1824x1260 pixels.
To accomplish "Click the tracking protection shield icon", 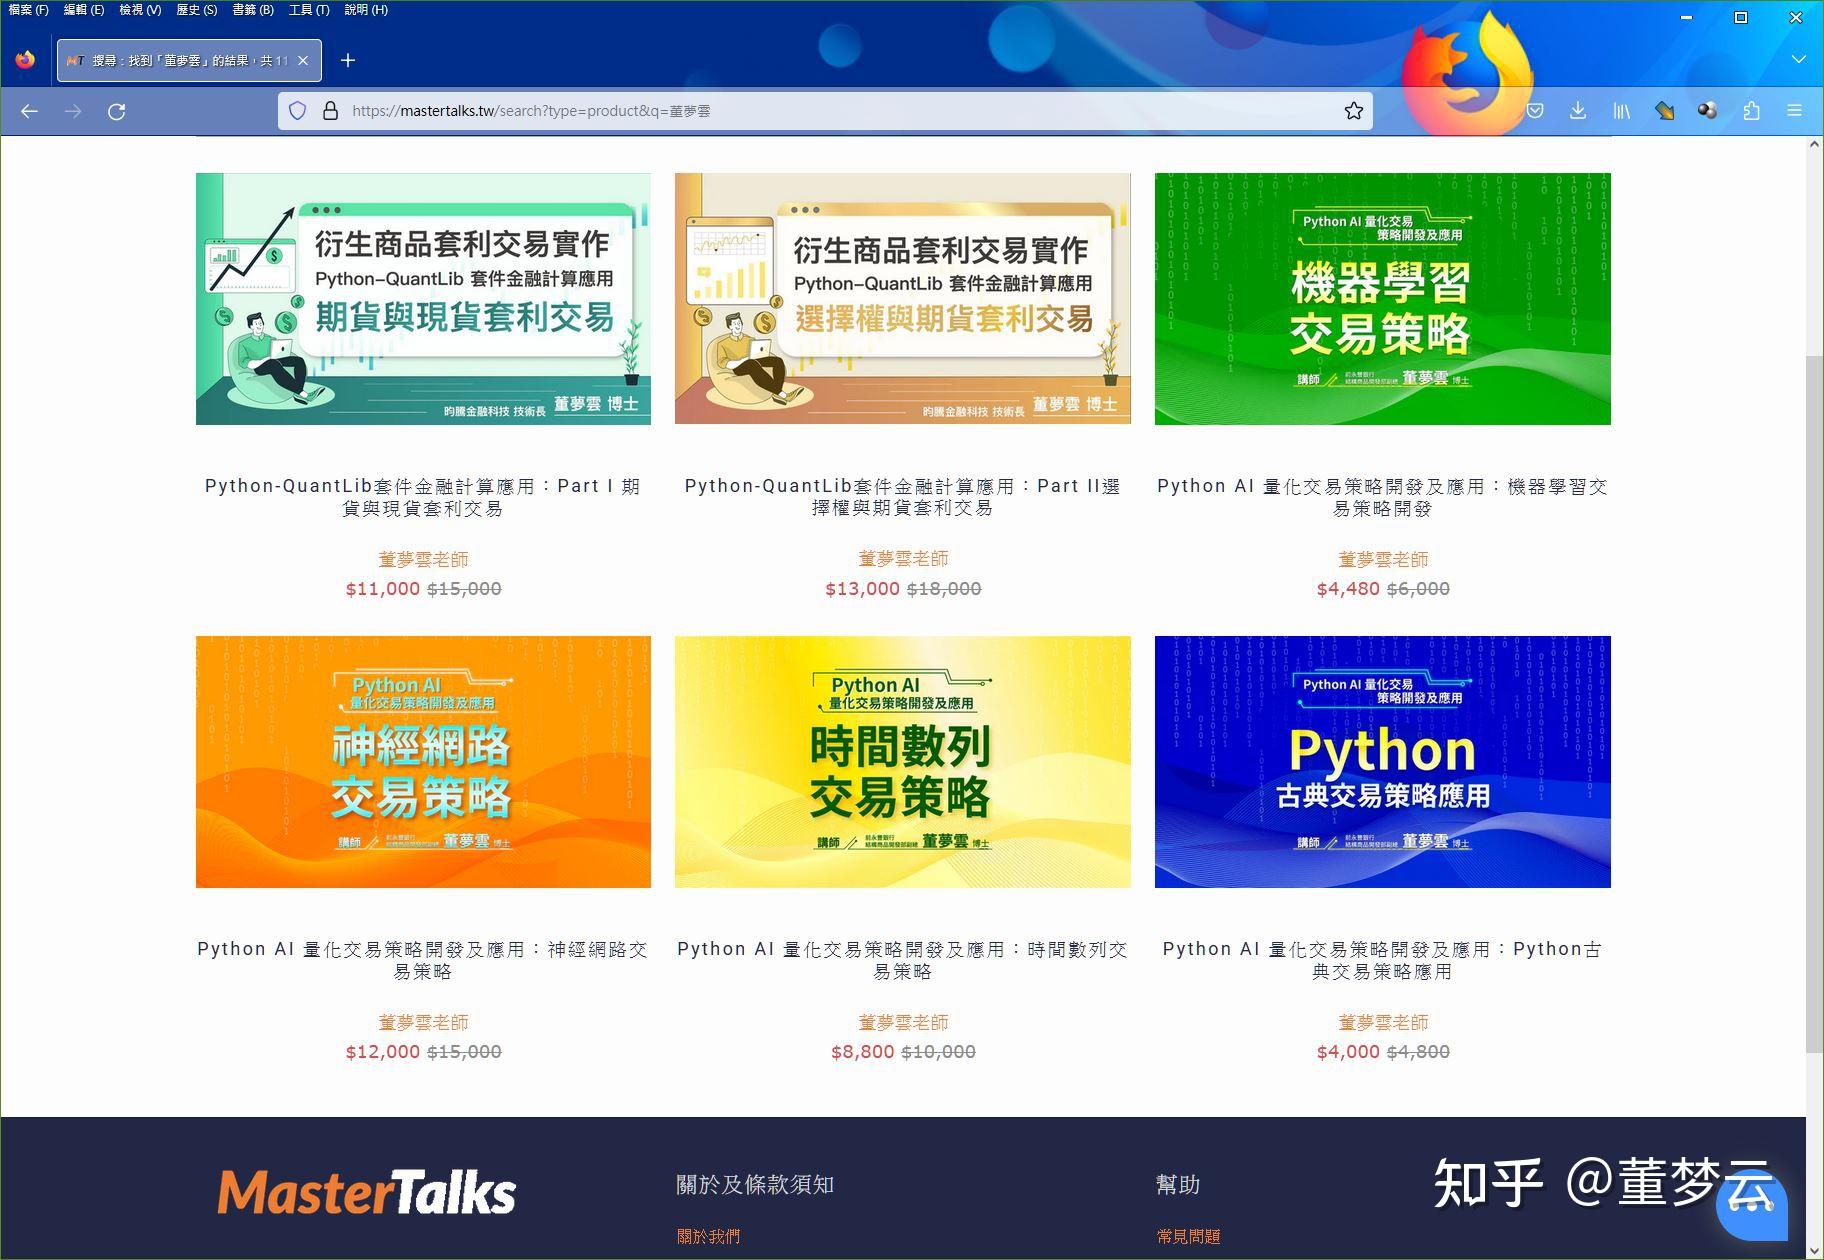I will coord(297,110).
